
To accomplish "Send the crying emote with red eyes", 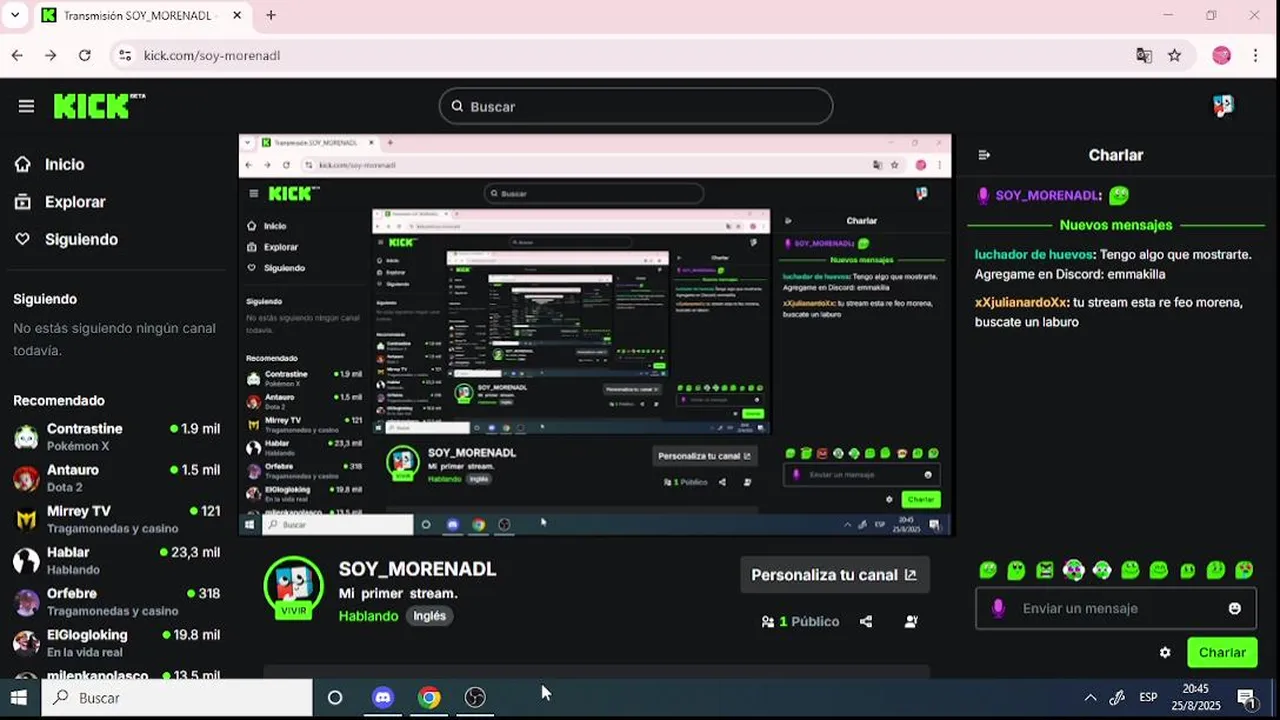I will [x=1244, y=570].
